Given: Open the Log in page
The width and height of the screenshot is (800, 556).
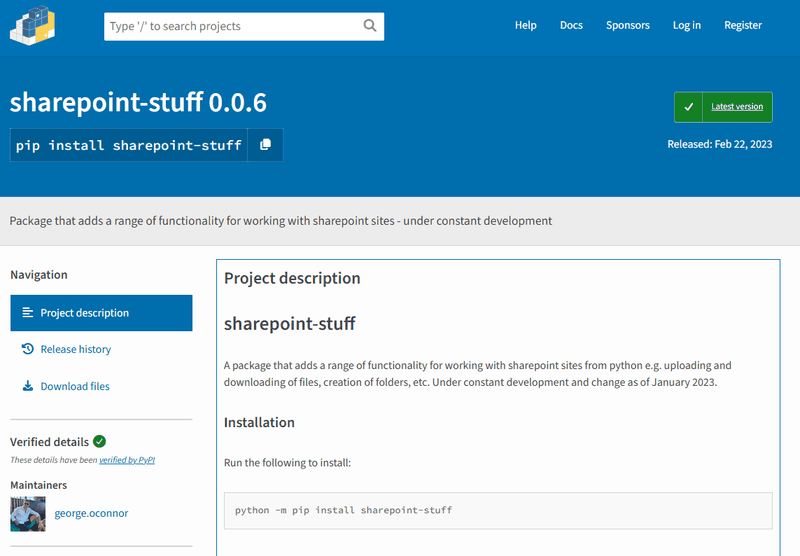Looking at the screenshot, I should (x=687, y=25).
